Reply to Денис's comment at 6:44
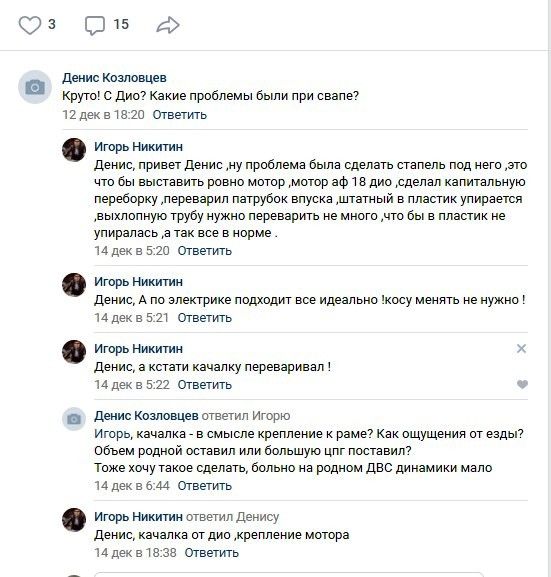Viewport: 551px width, 577px height. tap(205, 486)
